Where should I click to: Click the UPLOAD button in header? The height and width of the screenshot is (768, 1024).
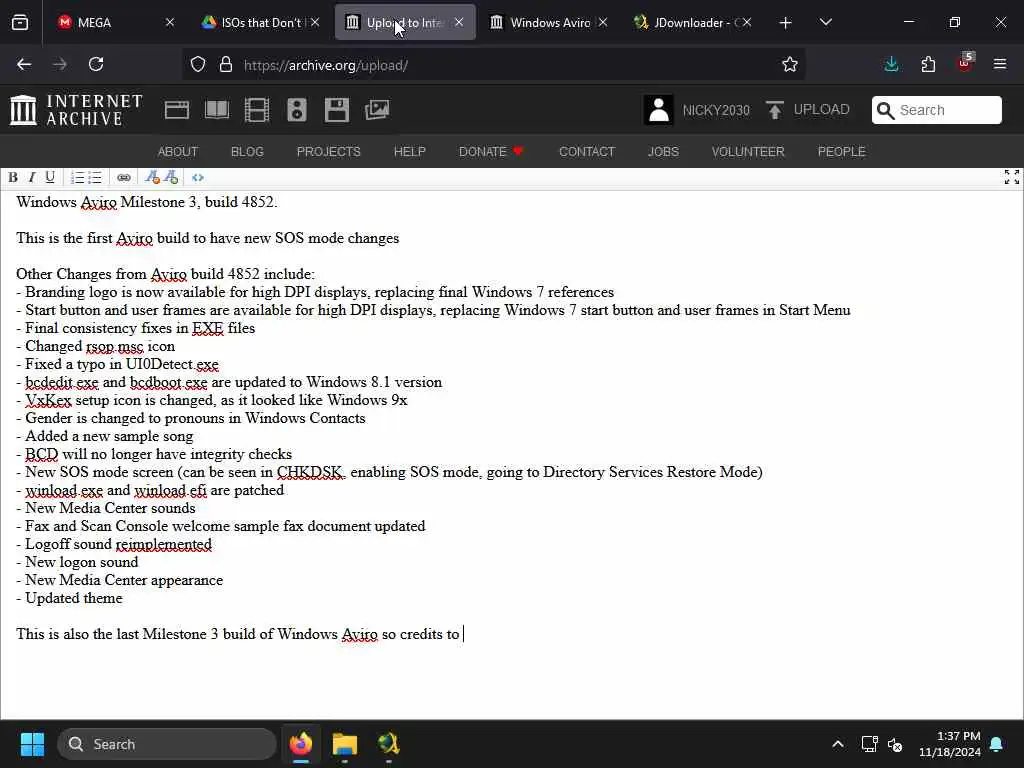click(x=808, y=110)
